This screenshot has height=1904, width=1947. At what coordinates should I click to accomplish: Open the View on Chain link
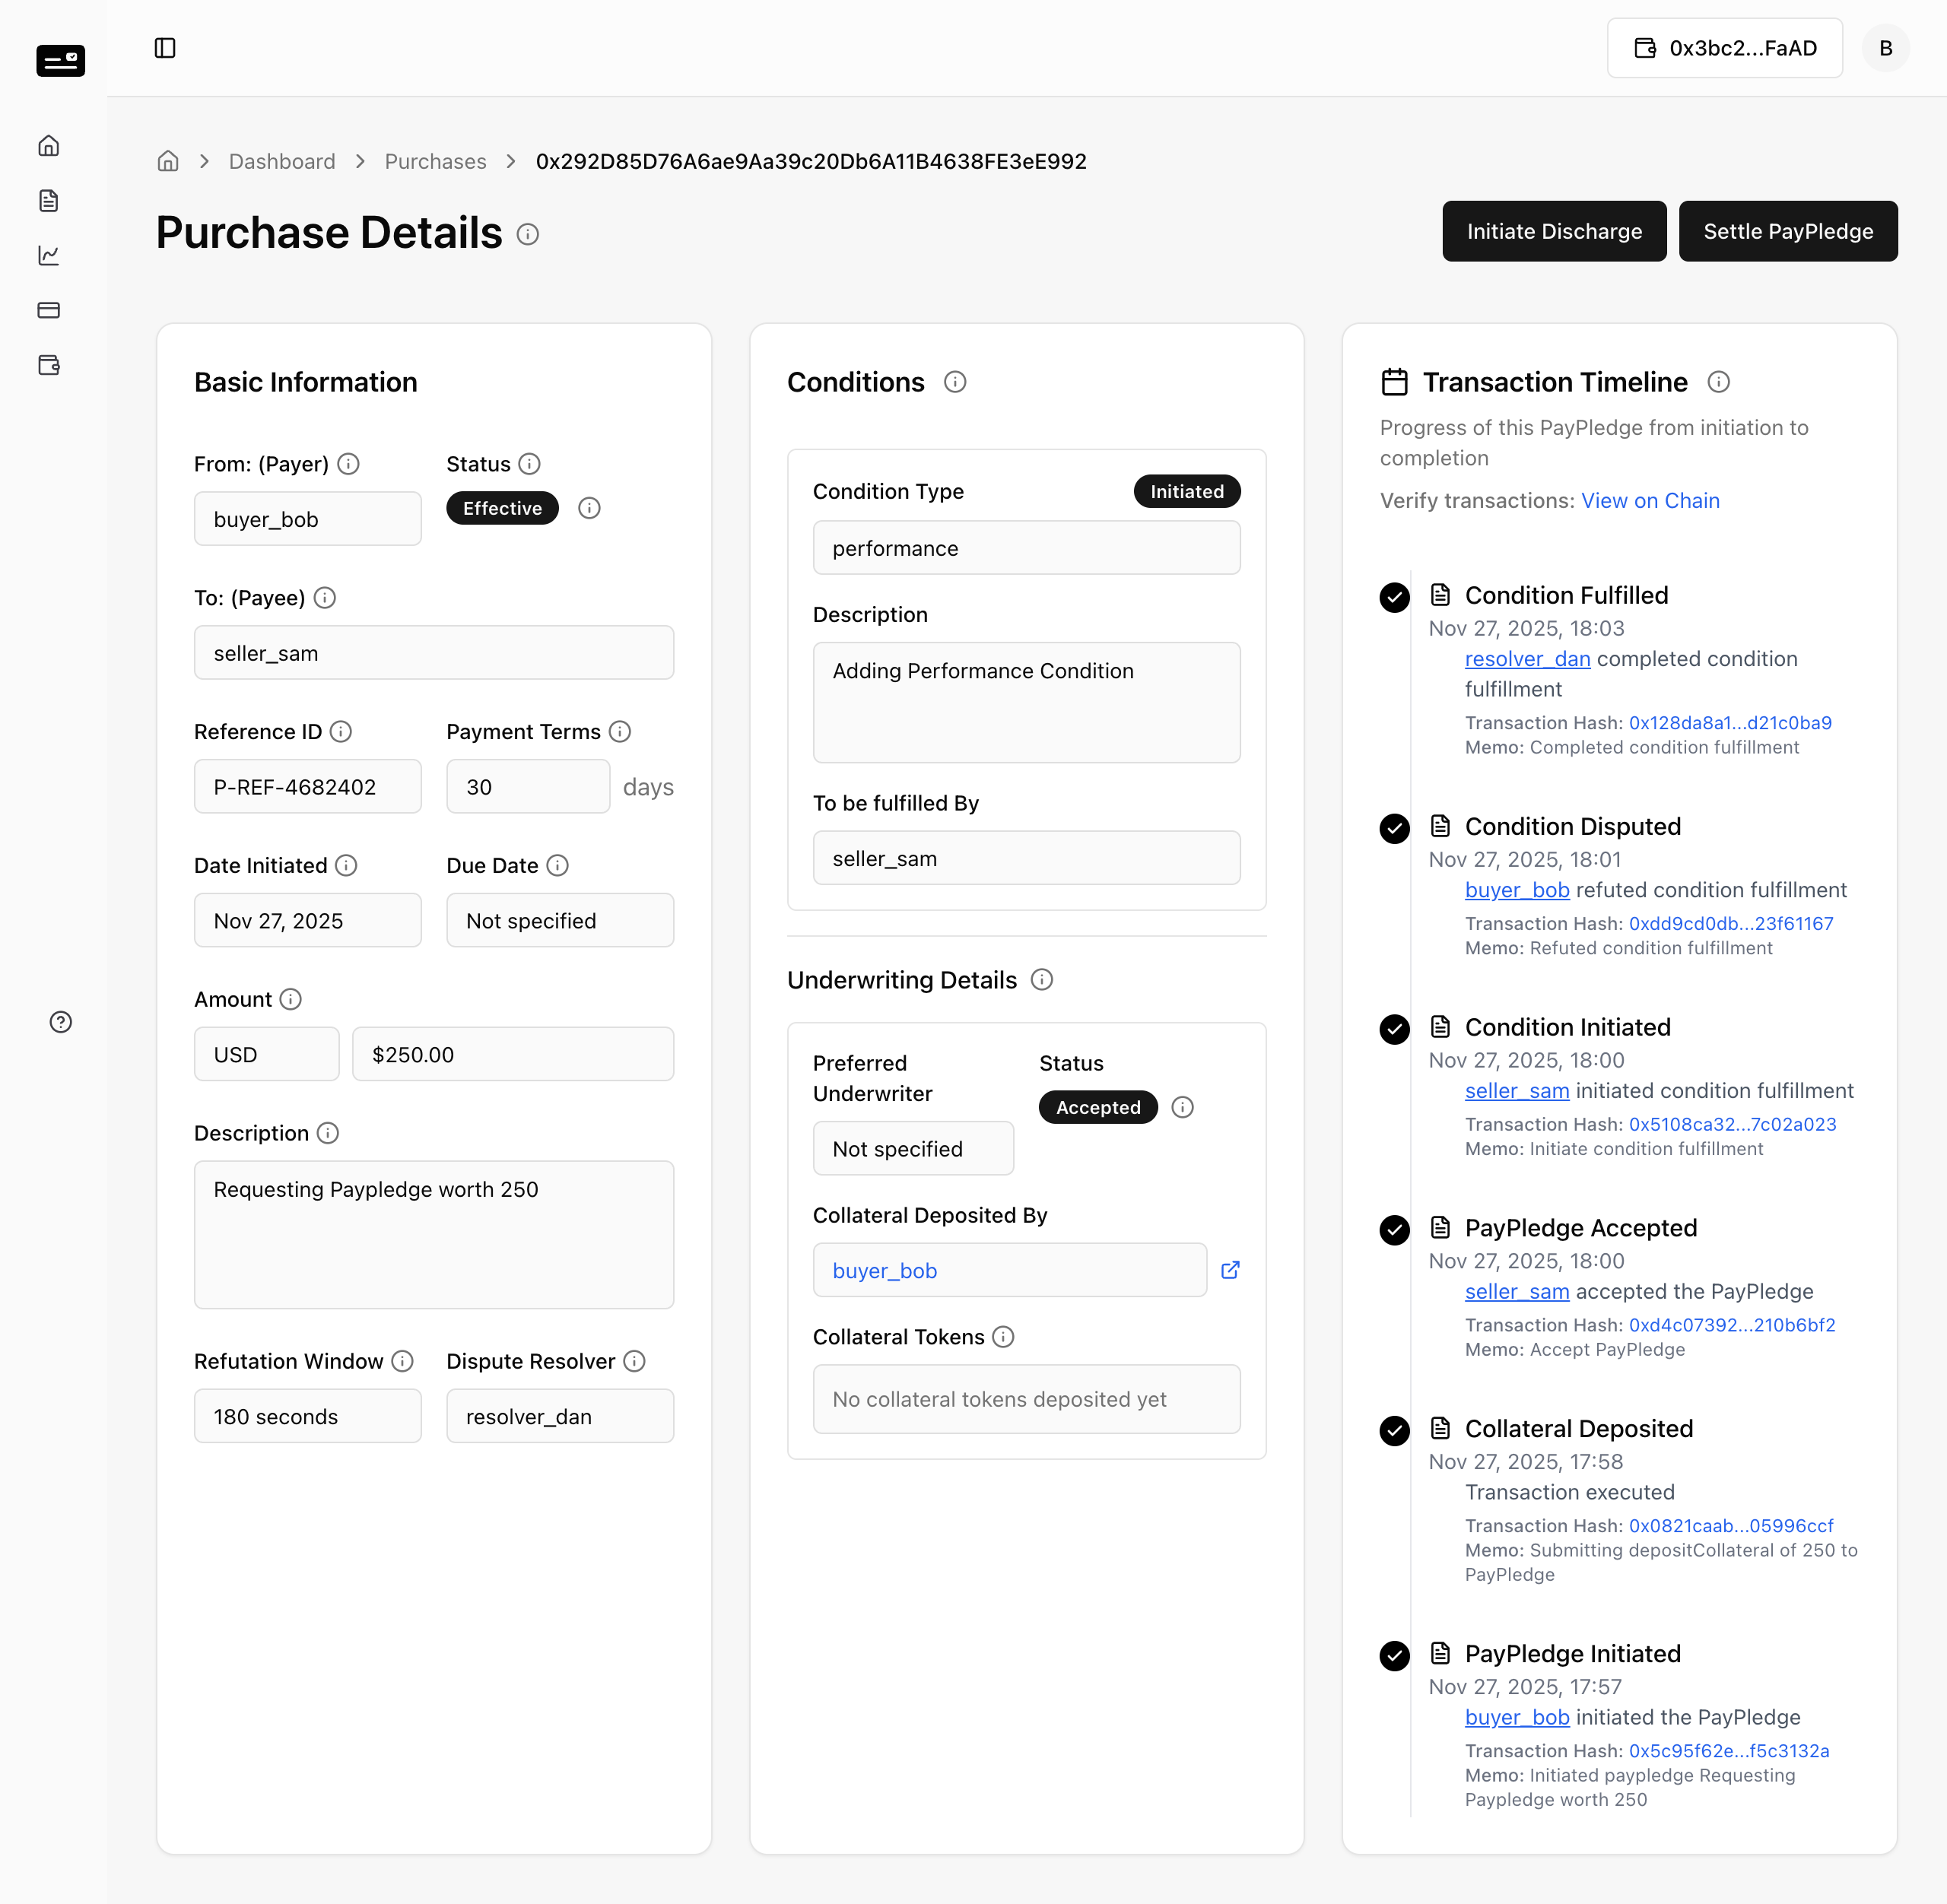tap(1650, 500)
